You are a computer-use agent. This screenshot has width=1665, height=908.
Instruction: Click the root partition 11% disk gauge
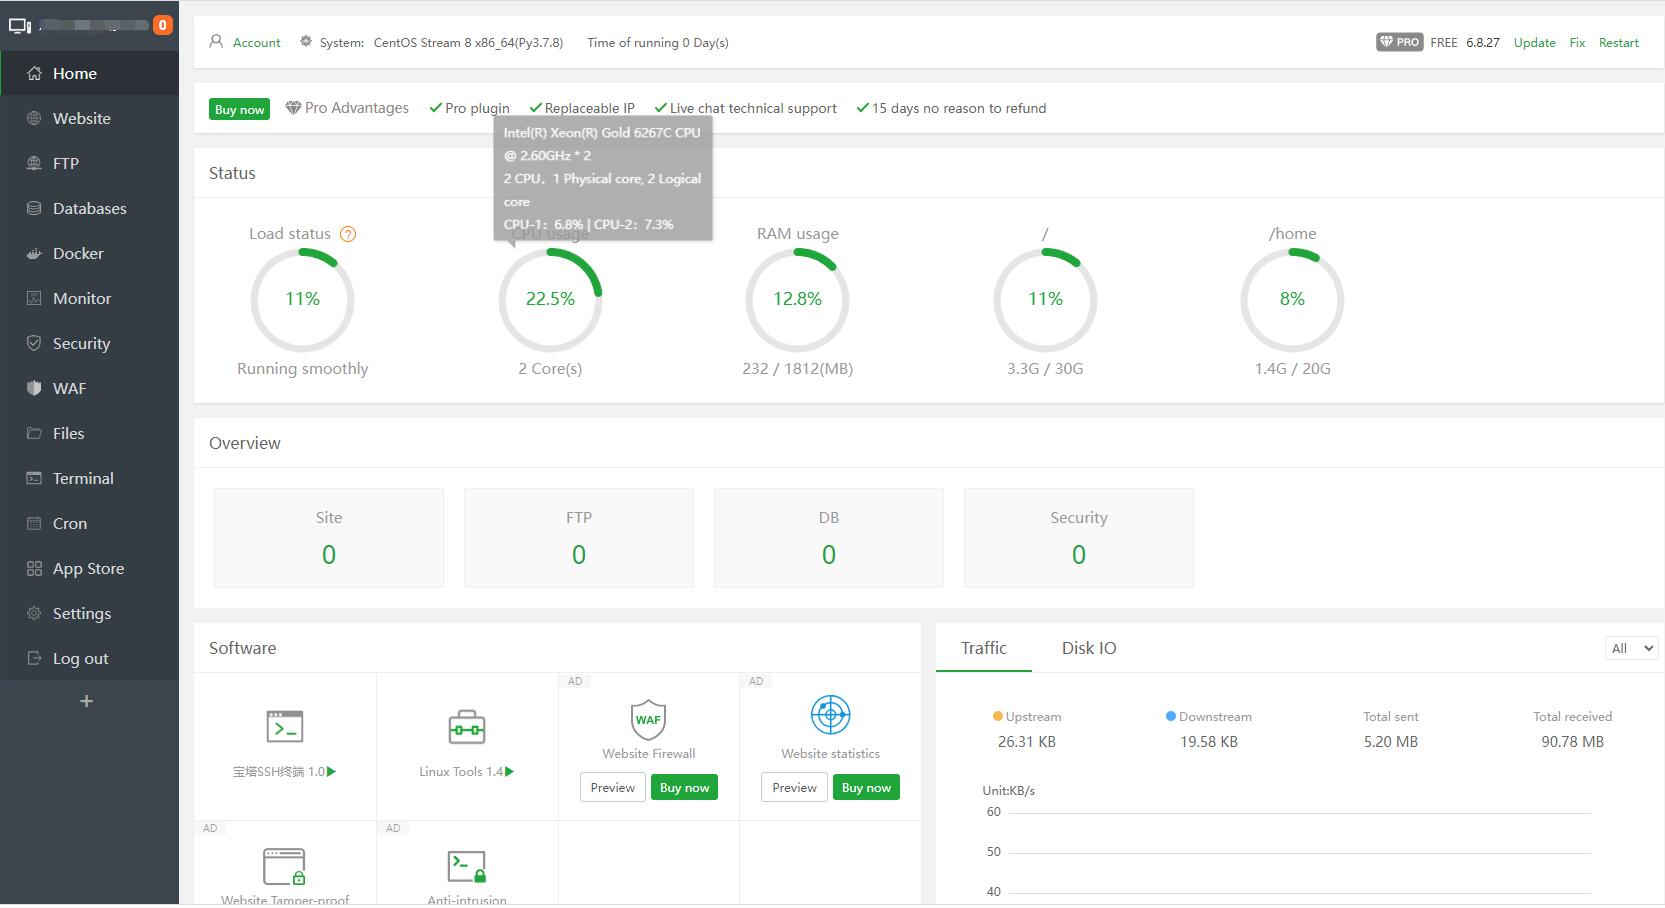tap(1045, 299)
